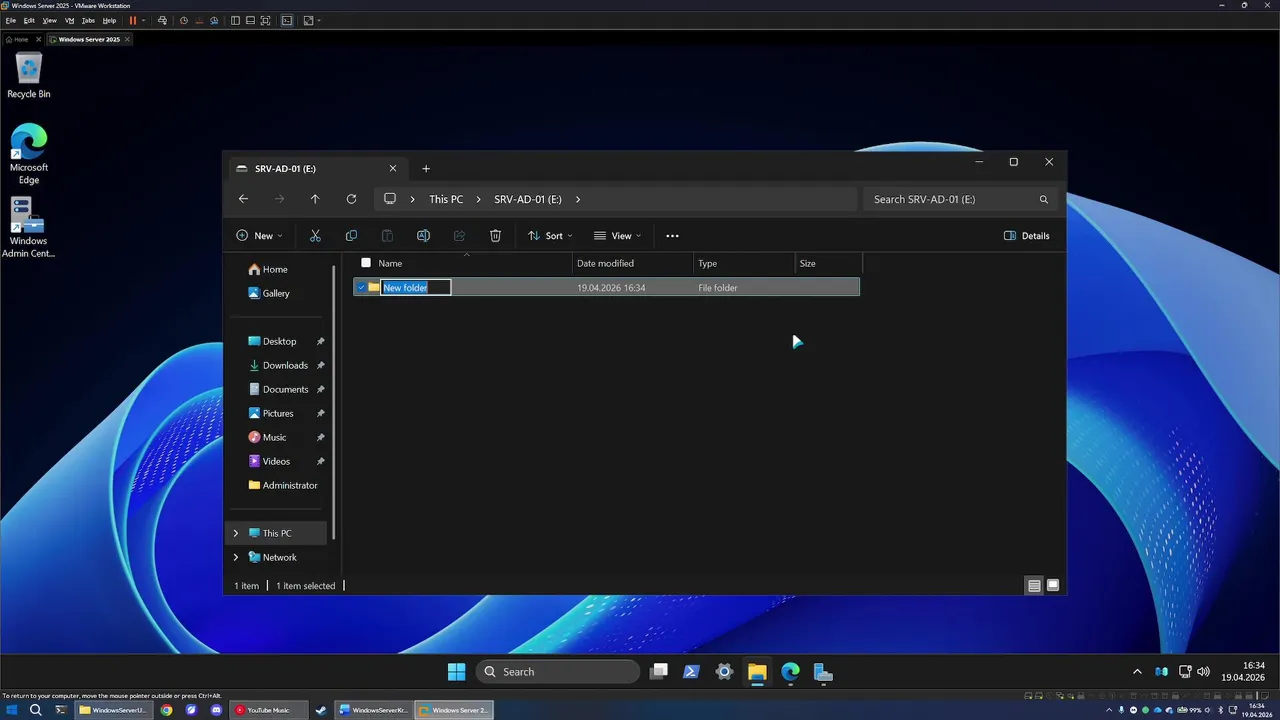Click VMware take snapshot clock icon
This screenshot has width=1280, height=720.
coord(183,20)
